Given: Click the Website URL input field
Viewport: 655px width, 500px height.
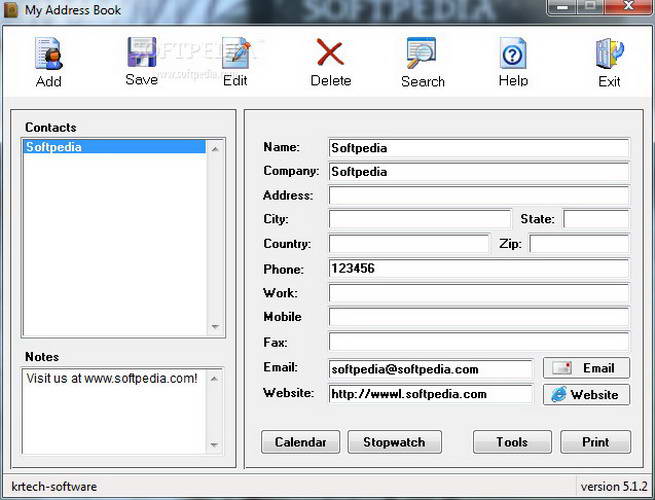Looking at the screenshot, I should pos(431,394).
